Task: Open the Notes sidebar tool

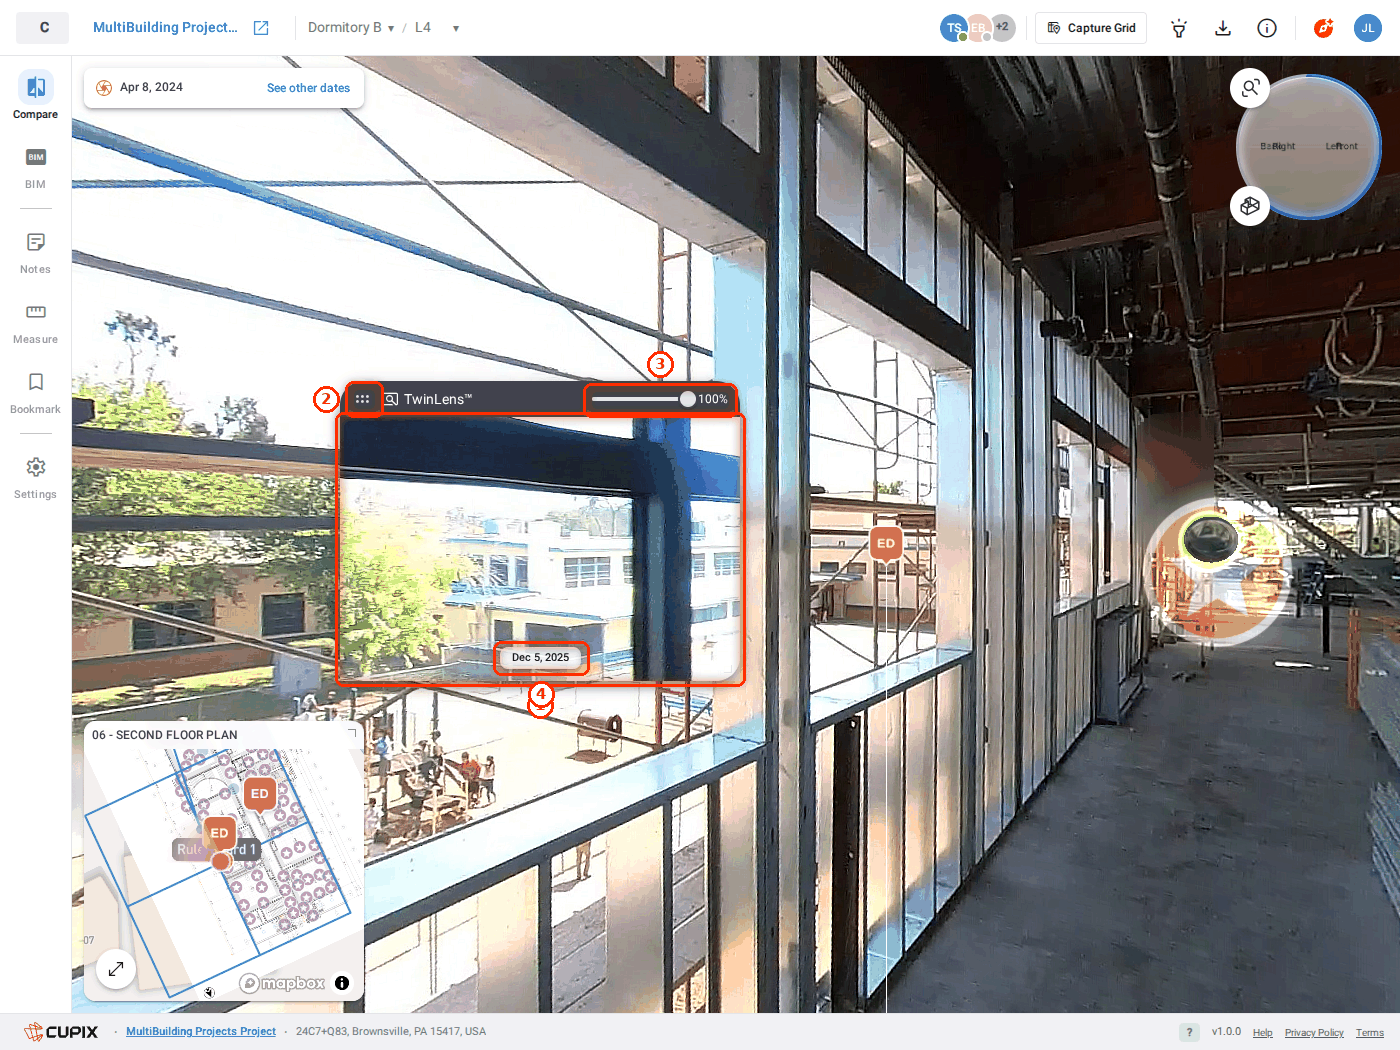Action: click(x=35, y=253)
